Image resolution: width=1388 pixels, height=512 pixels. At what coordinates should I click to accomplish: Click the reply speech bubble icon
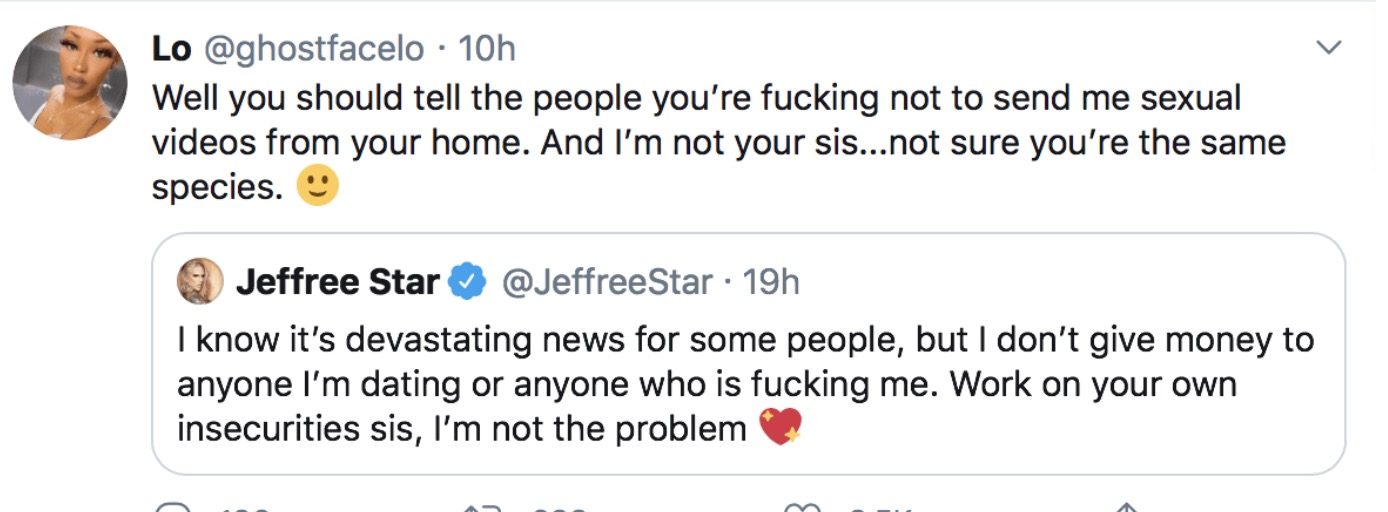coord(172,508)
